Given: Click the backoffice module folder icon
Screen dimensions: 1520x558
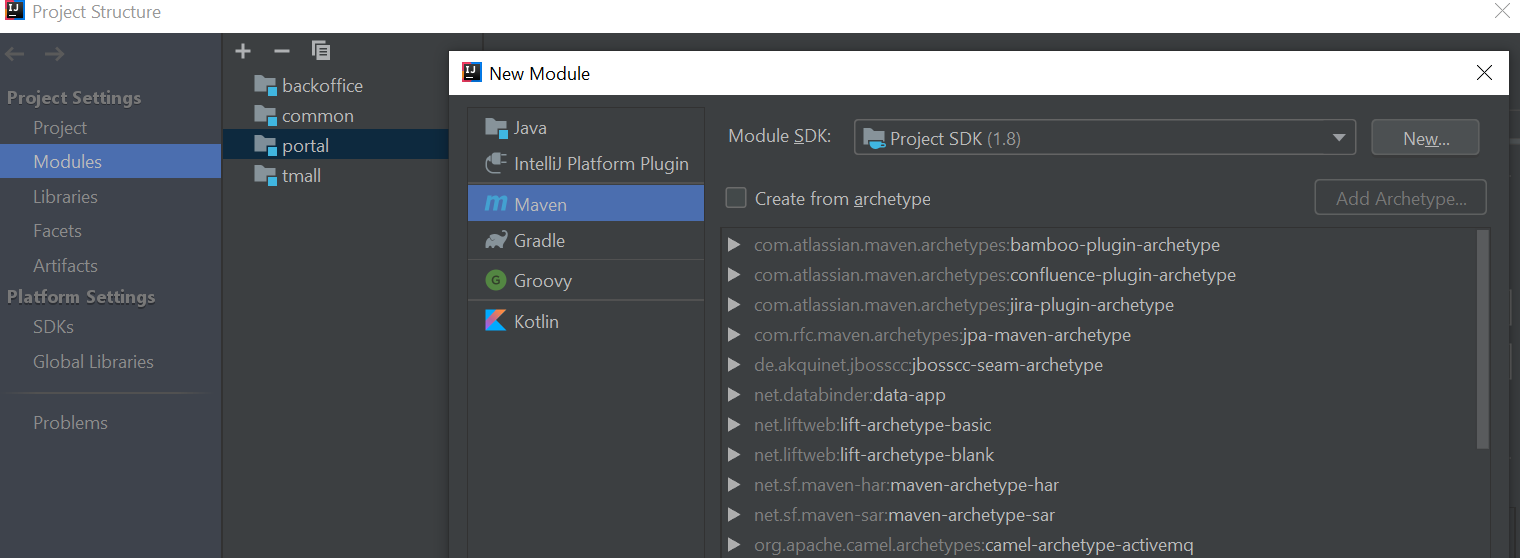Looking at the screenshot, I should click(x=265, y=86).
